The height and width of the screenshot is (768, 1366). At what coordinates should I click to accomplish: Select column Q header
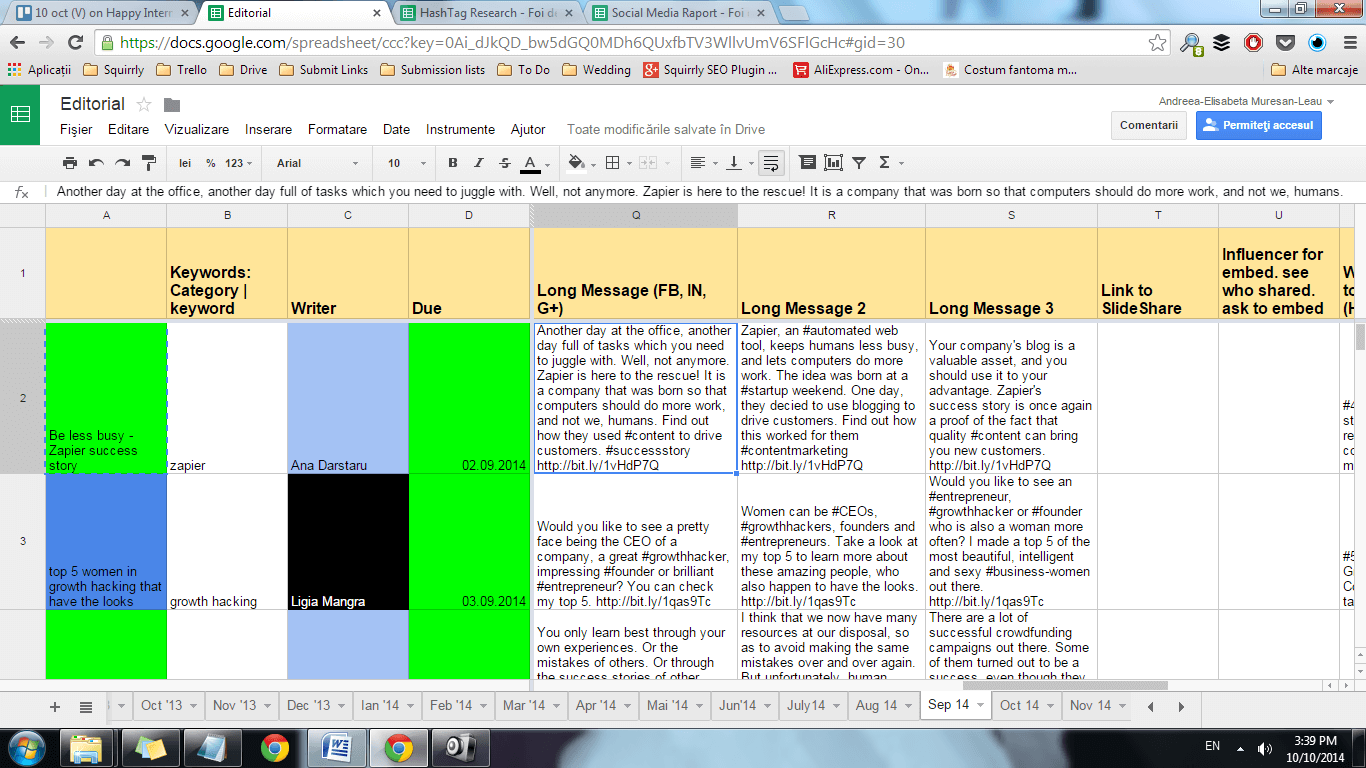tap(635, 215)
